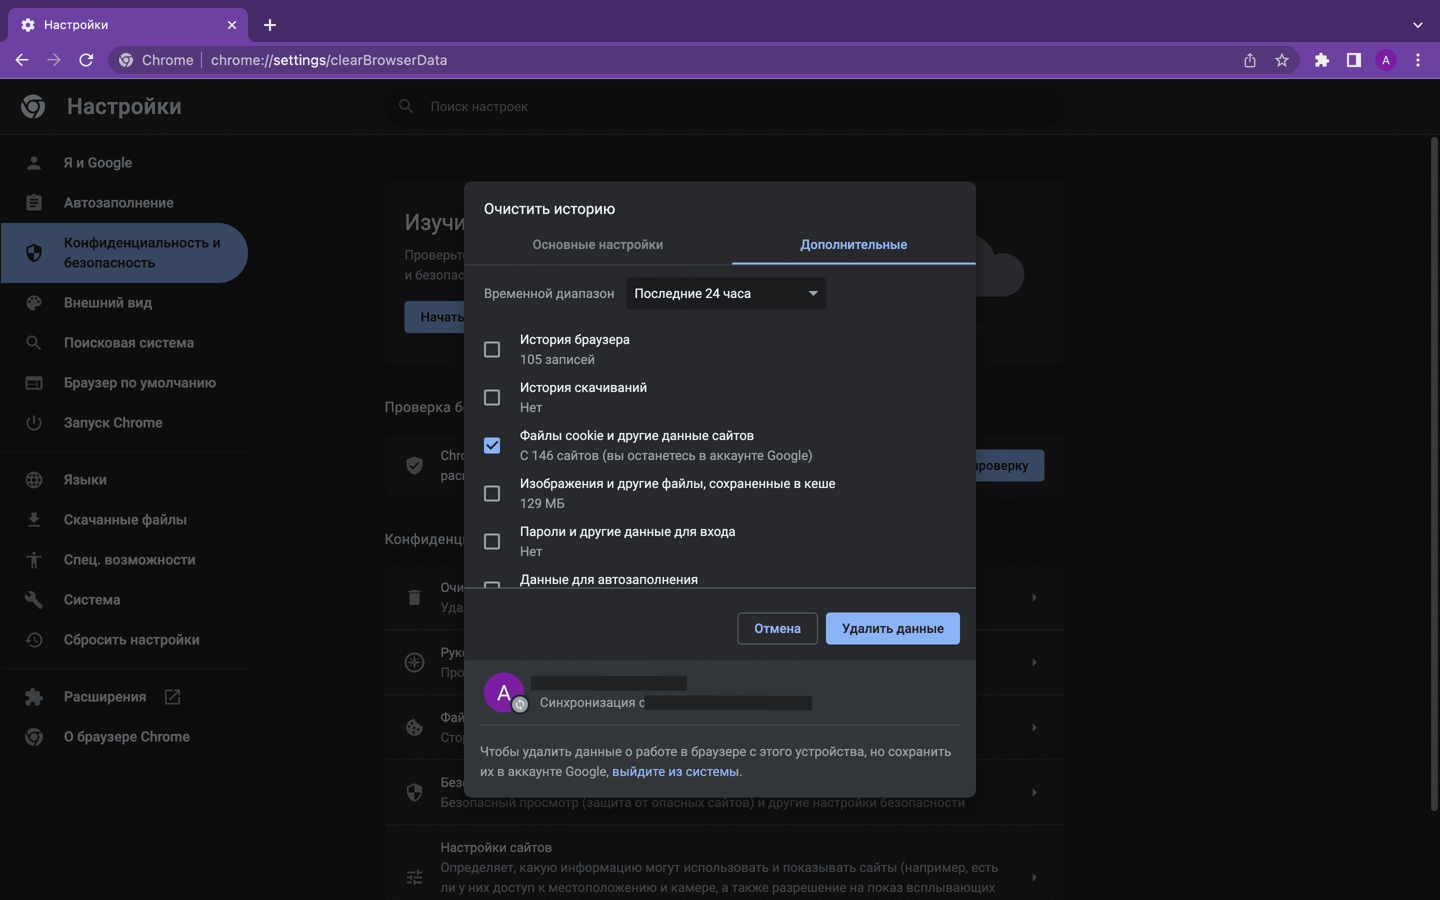1440x900 pixels.
Task: Click the Отмена button
Action: (777, 629)
